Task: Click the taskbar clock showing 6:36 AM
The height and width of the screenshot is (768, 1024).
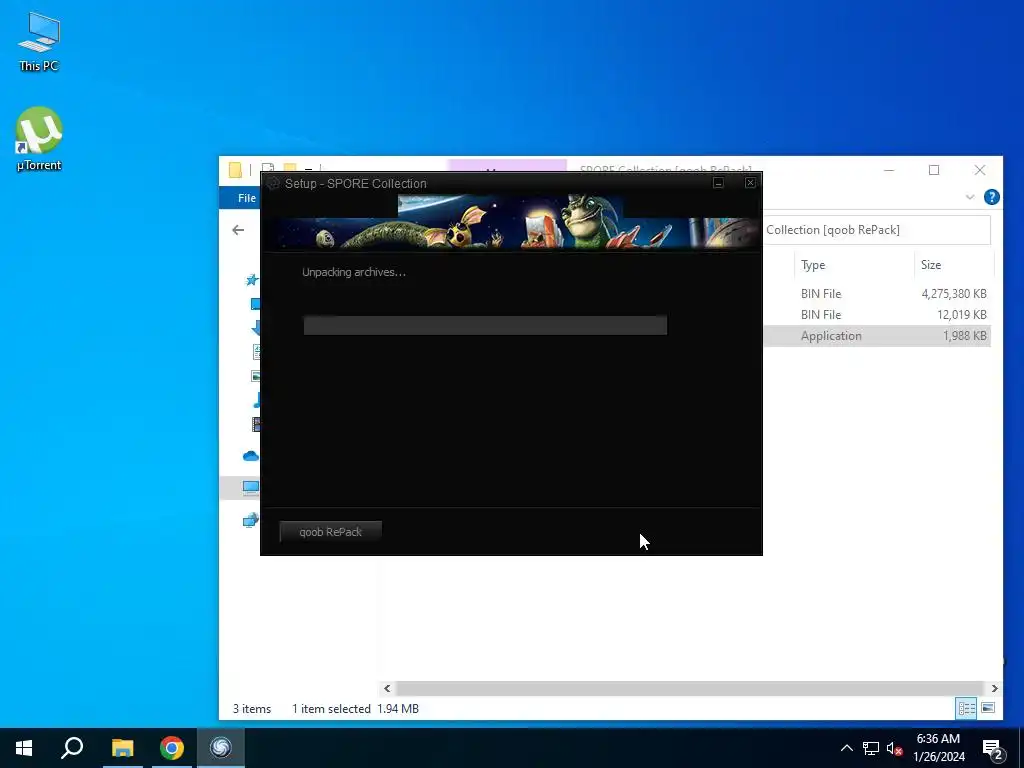Action: (938, 748)
